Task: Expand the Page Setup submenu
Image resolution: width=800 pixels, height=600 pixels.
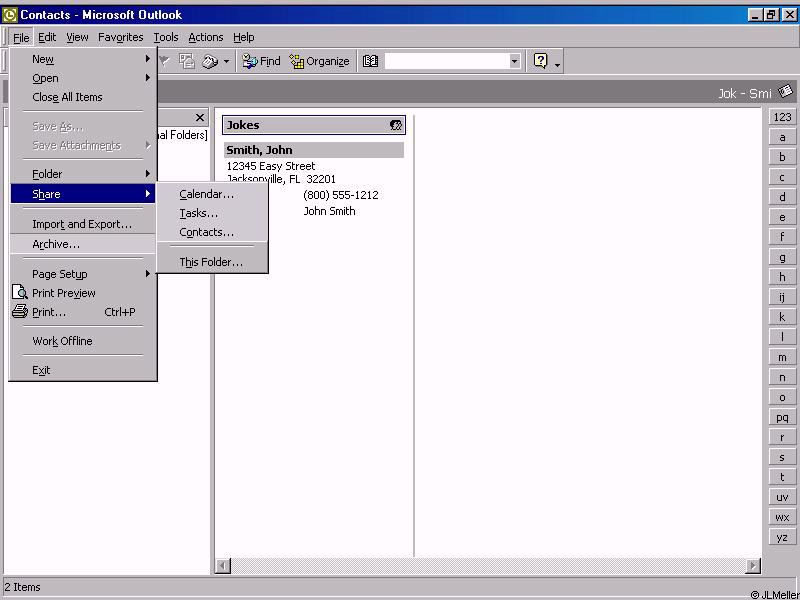Action: (x=83, y=274)
